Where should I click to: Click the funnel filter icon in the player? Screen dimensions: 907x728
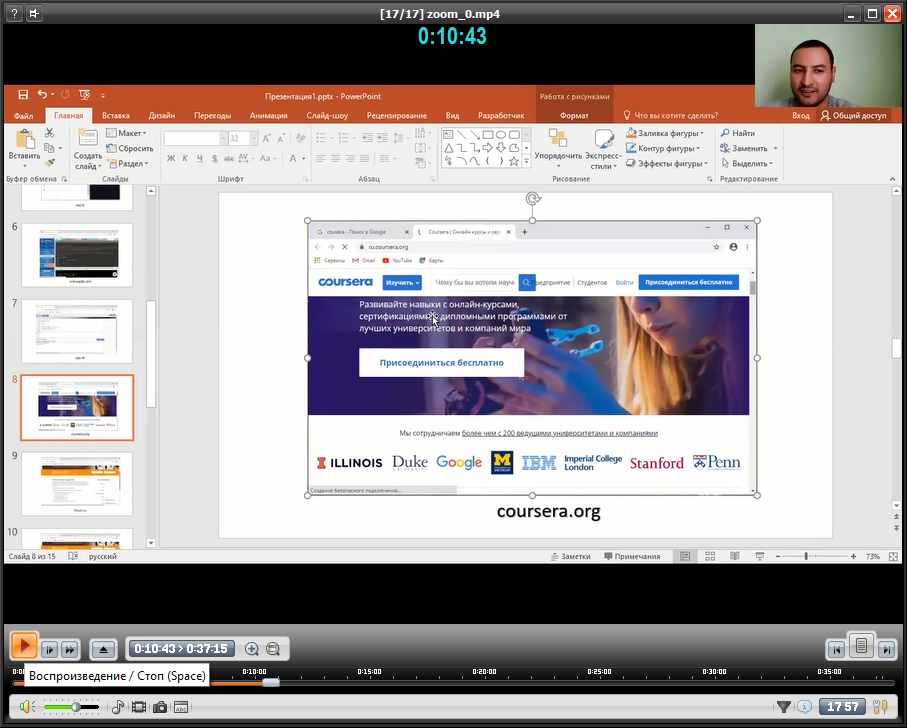[x=783, y=707]
